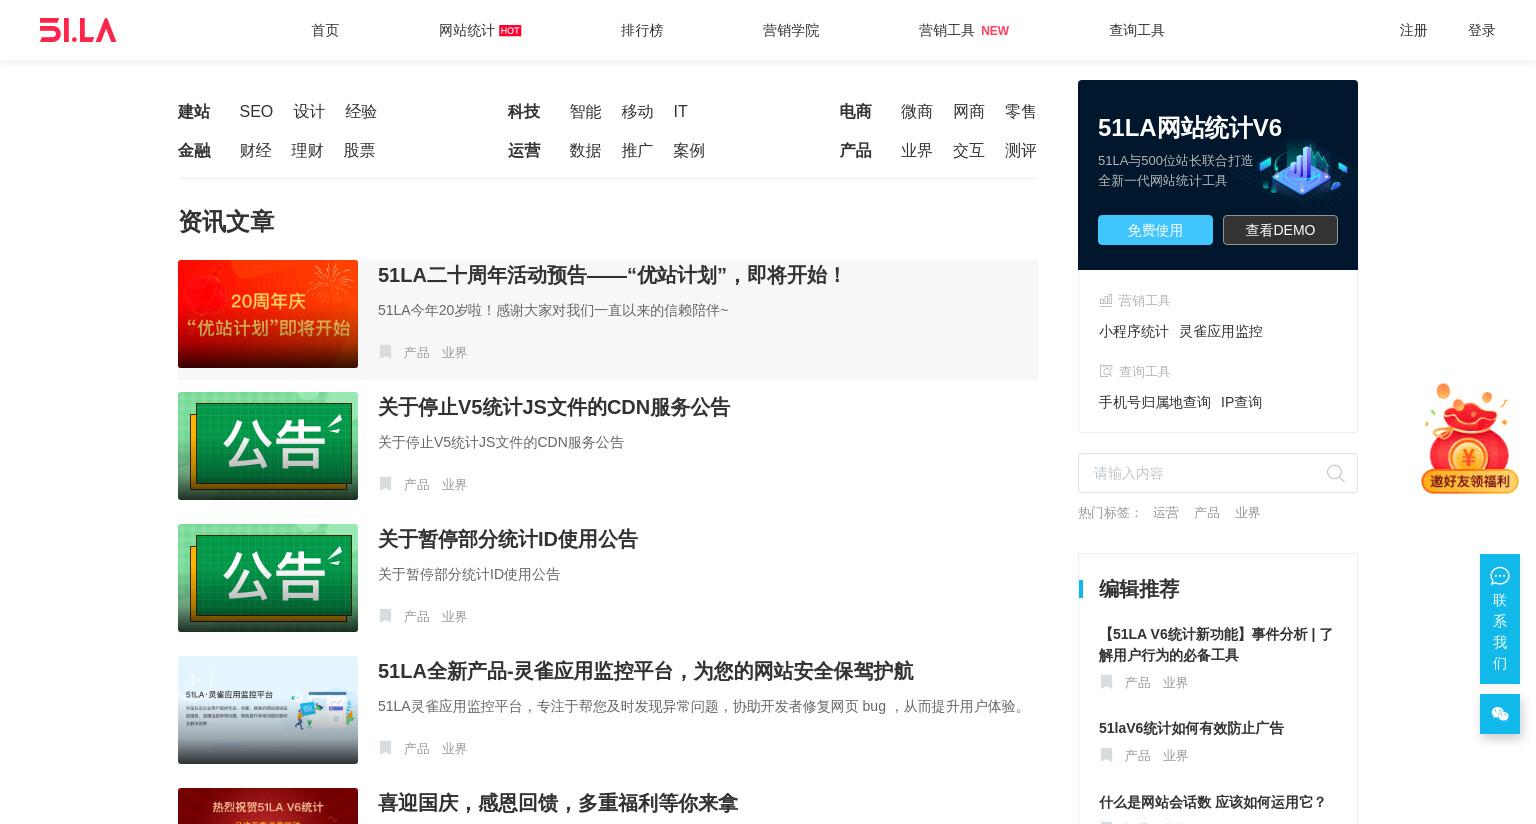Screen dimensions: 1536x824
Task: Open article title 关于暂停部分统计ID使用公告
Action: click(x=508, y=539)
